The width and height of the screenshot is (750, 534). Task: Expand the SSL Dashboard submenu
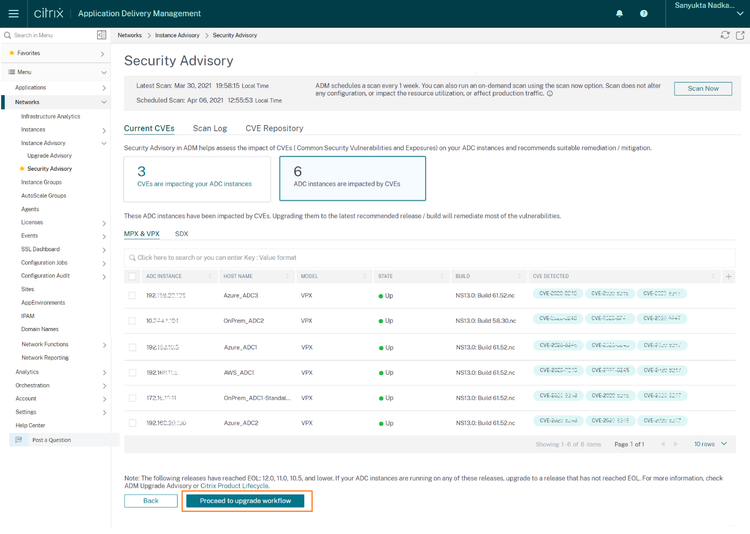coord(104,250)
